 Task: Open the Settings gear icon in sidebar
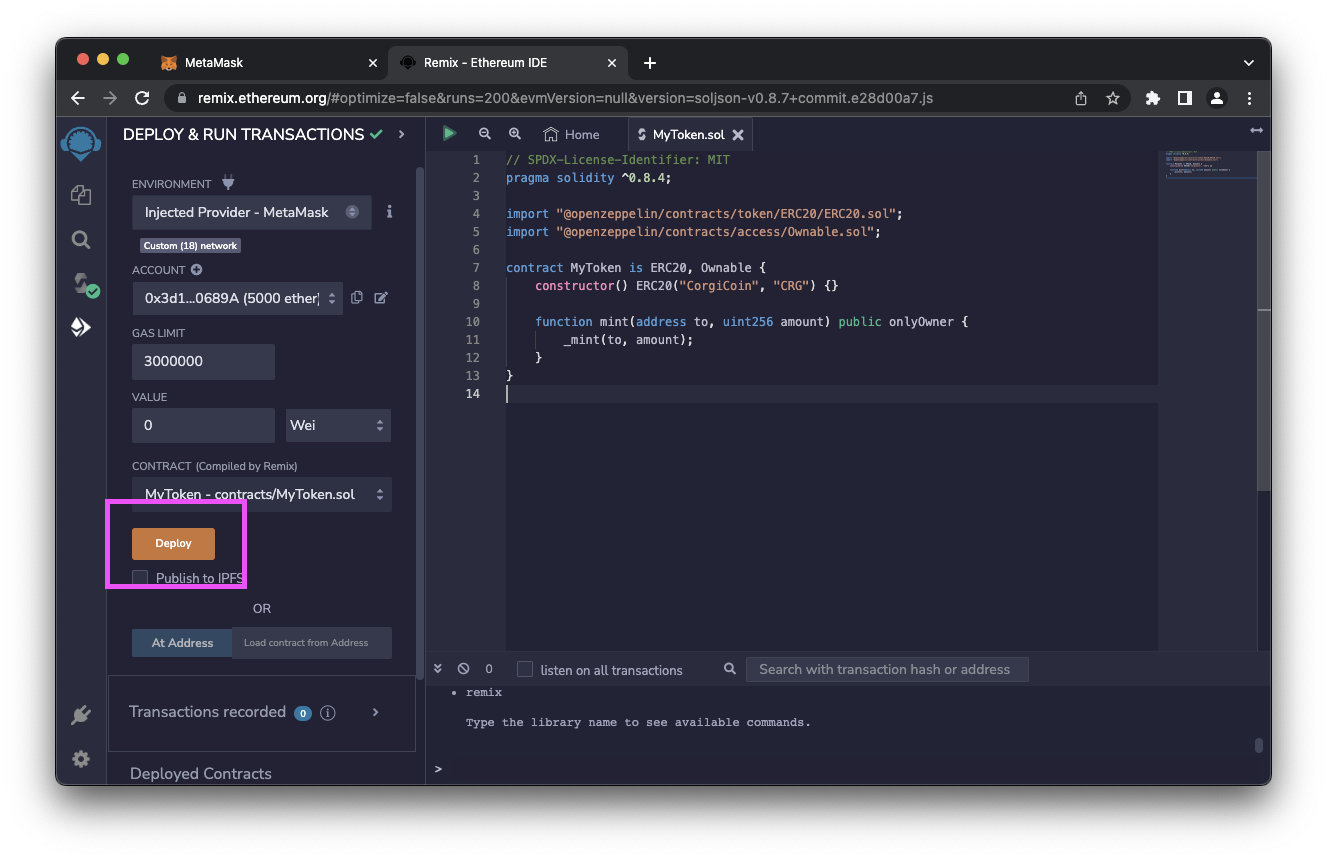(81, 759)
